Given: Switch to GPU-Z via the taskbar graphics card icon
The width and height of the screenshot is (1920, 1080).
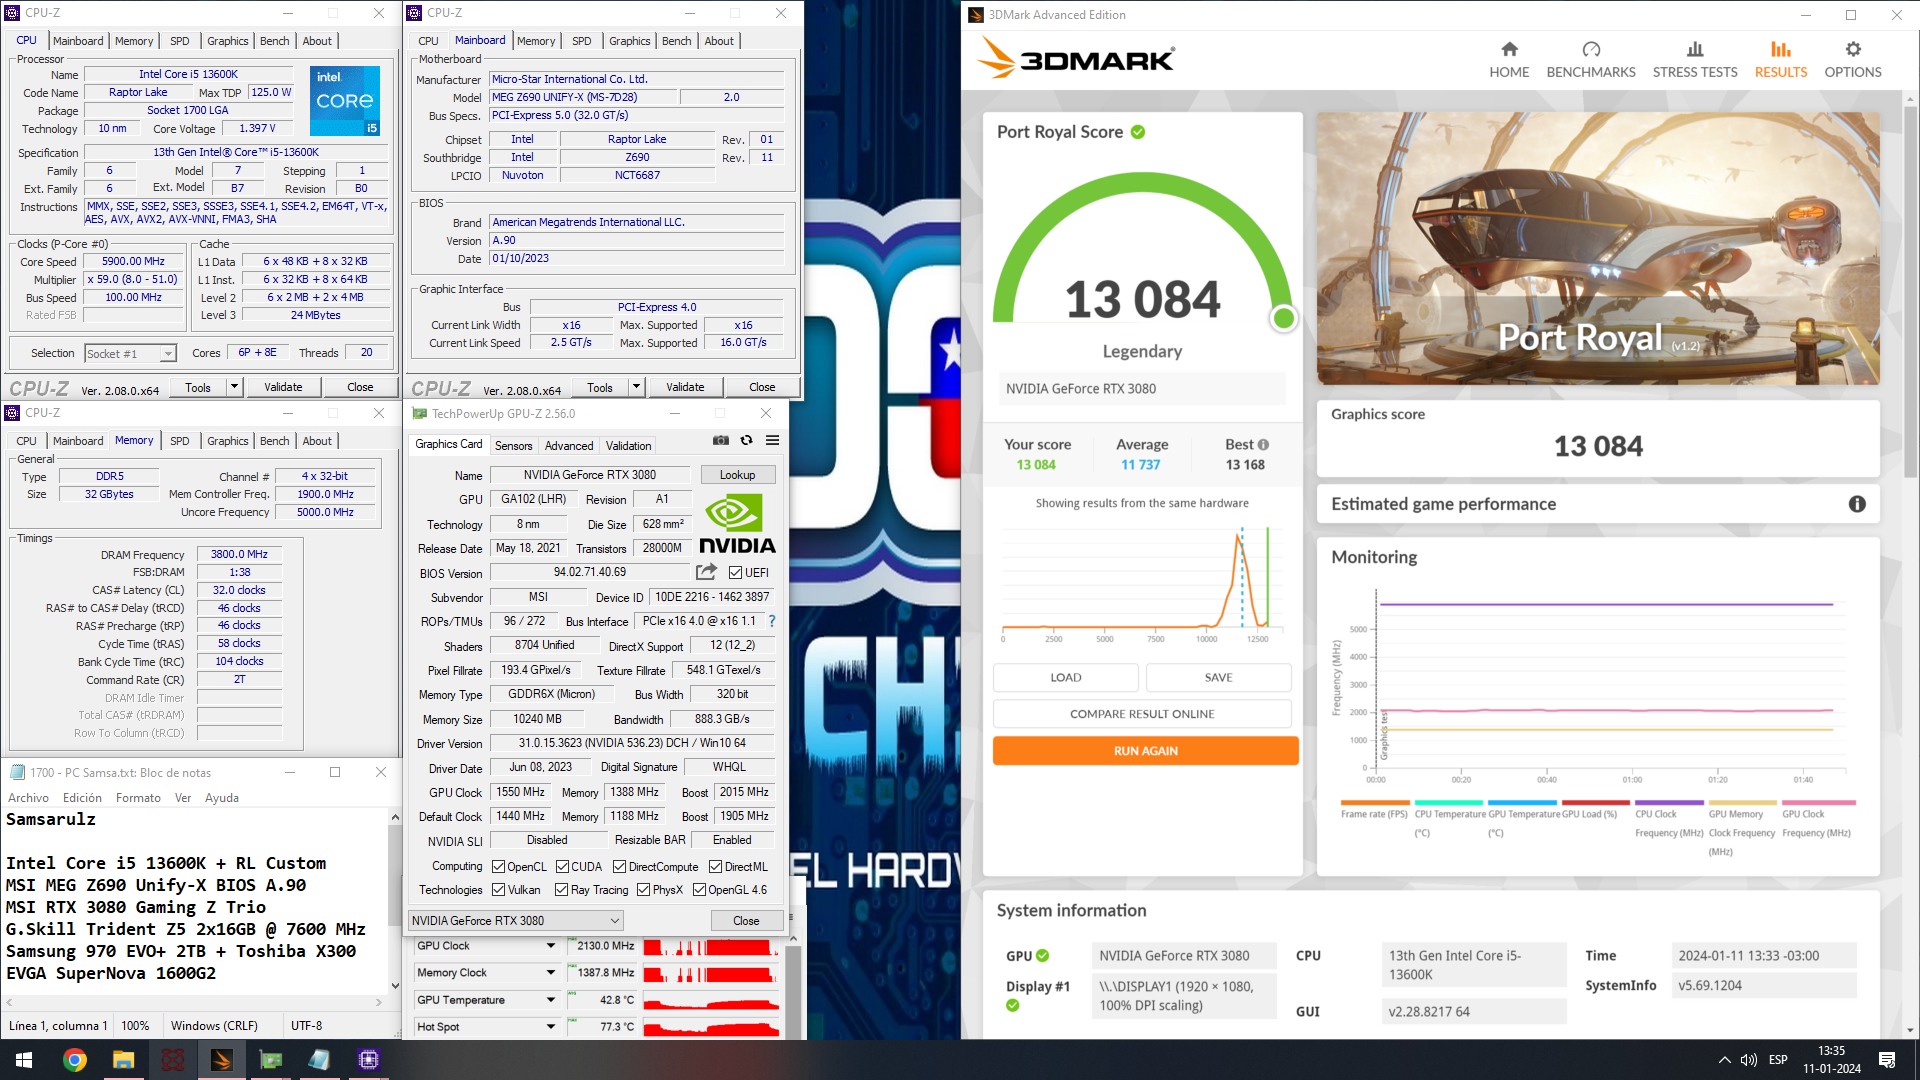Looking at the screenshot, I should (x=270, y=1060).
